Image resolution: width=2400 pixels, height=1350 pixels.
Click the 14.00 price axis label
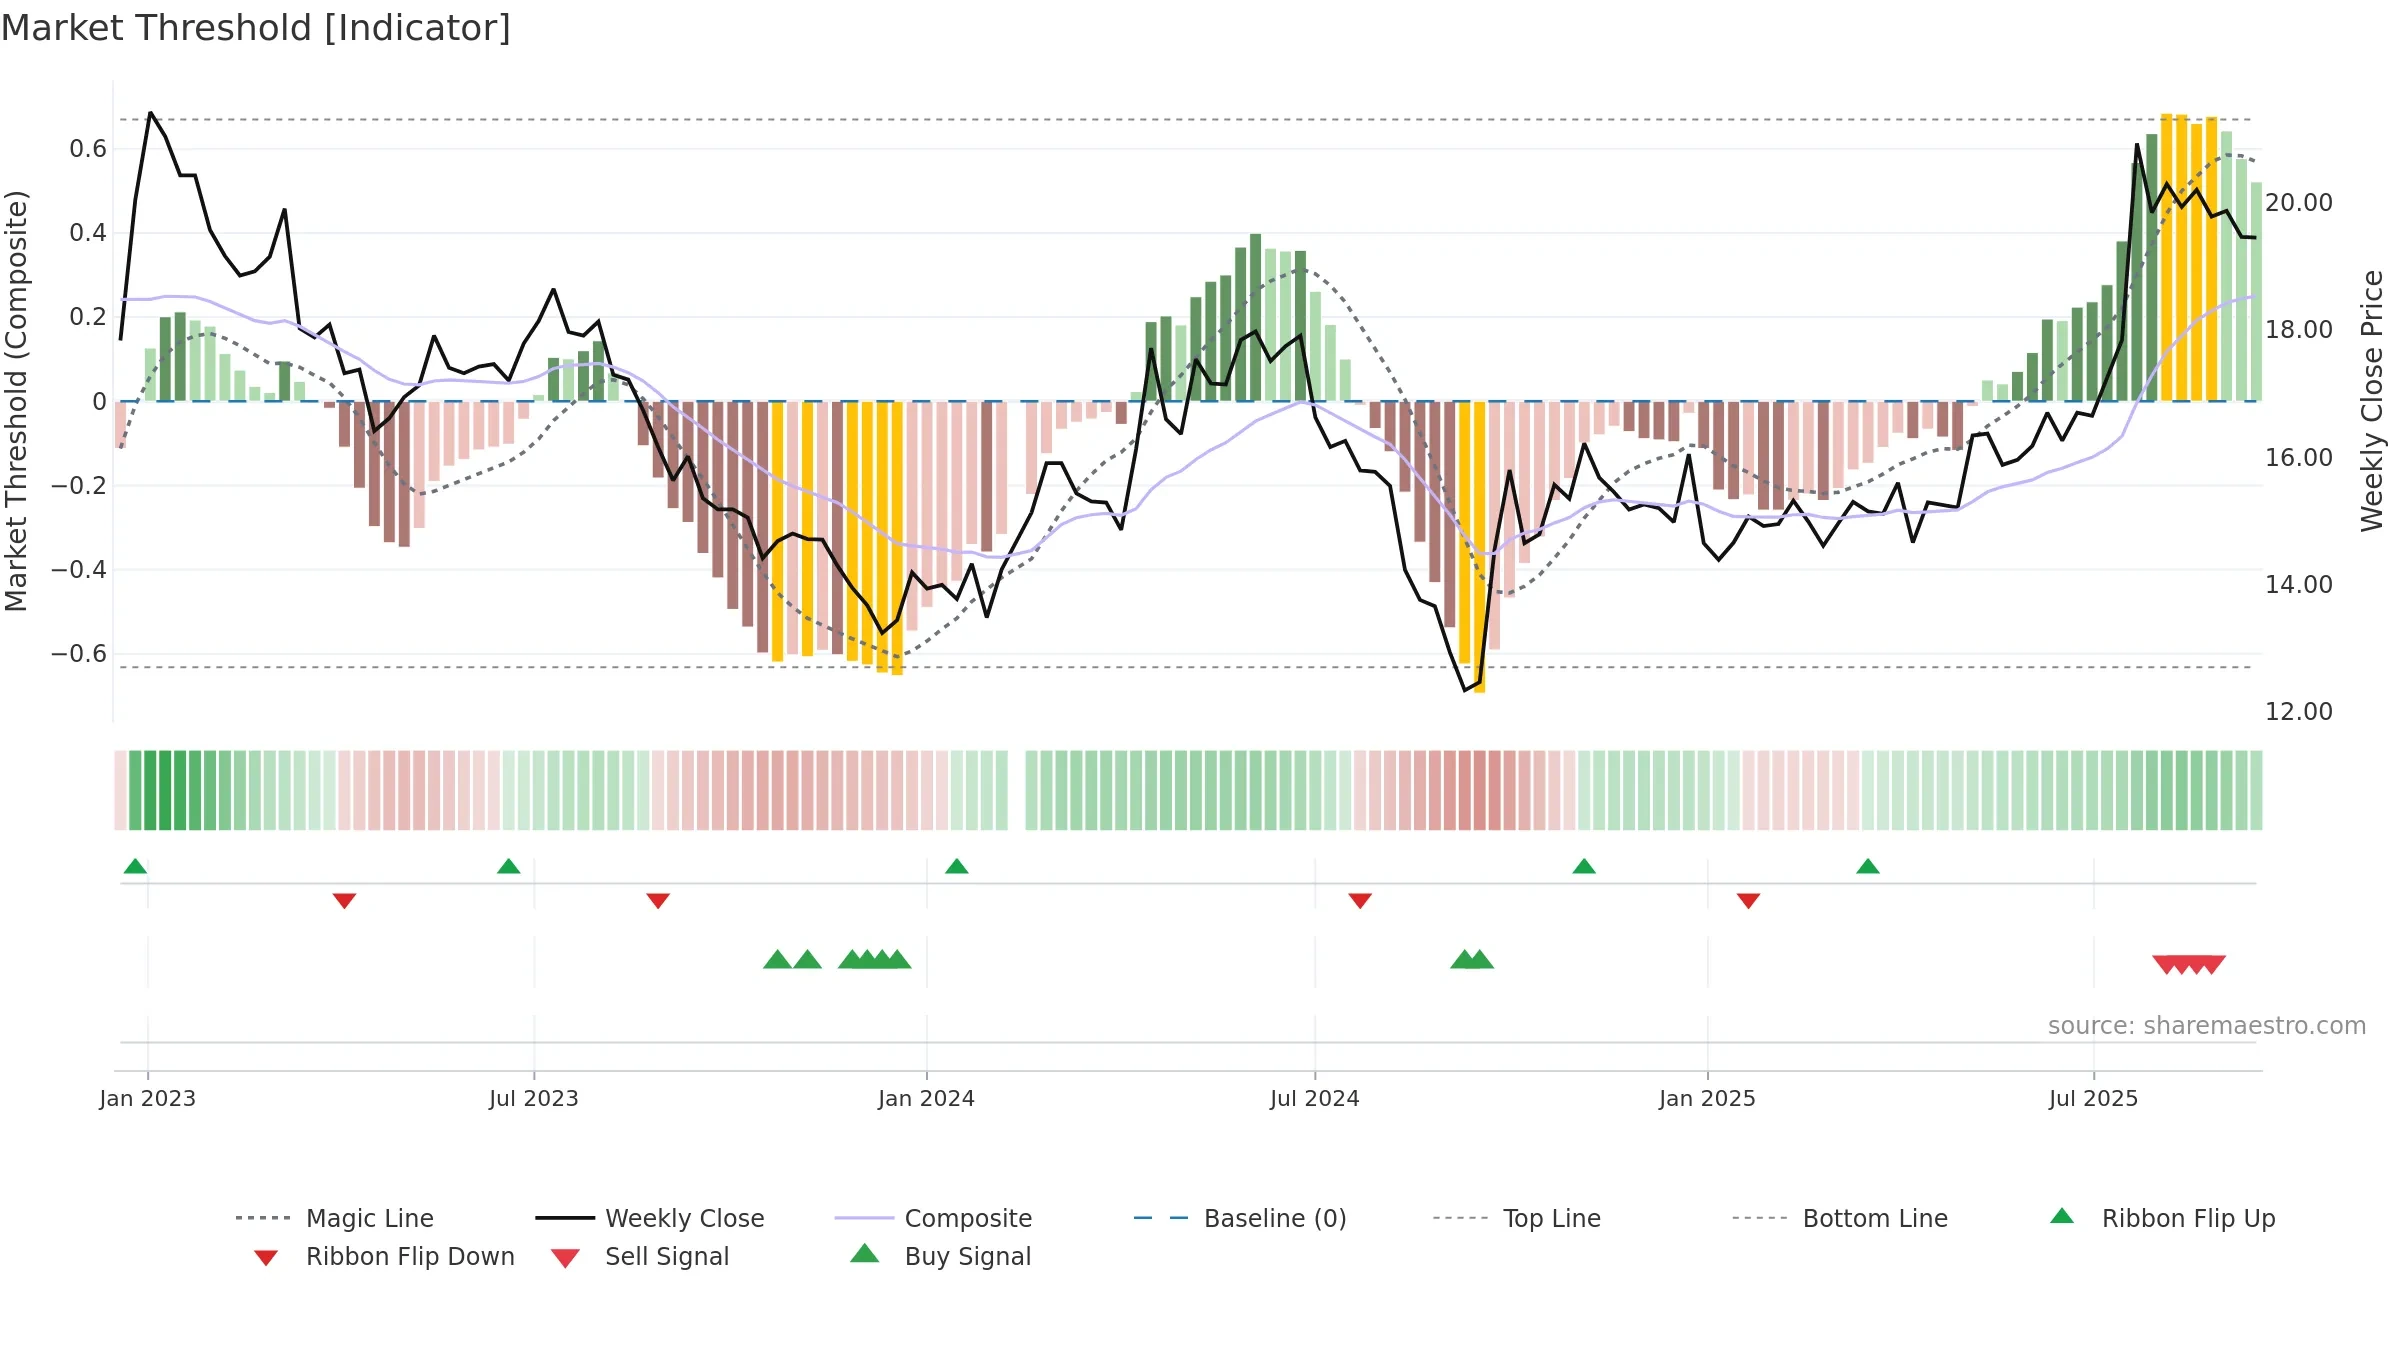pyautogui.click(x=2299, y=585)
